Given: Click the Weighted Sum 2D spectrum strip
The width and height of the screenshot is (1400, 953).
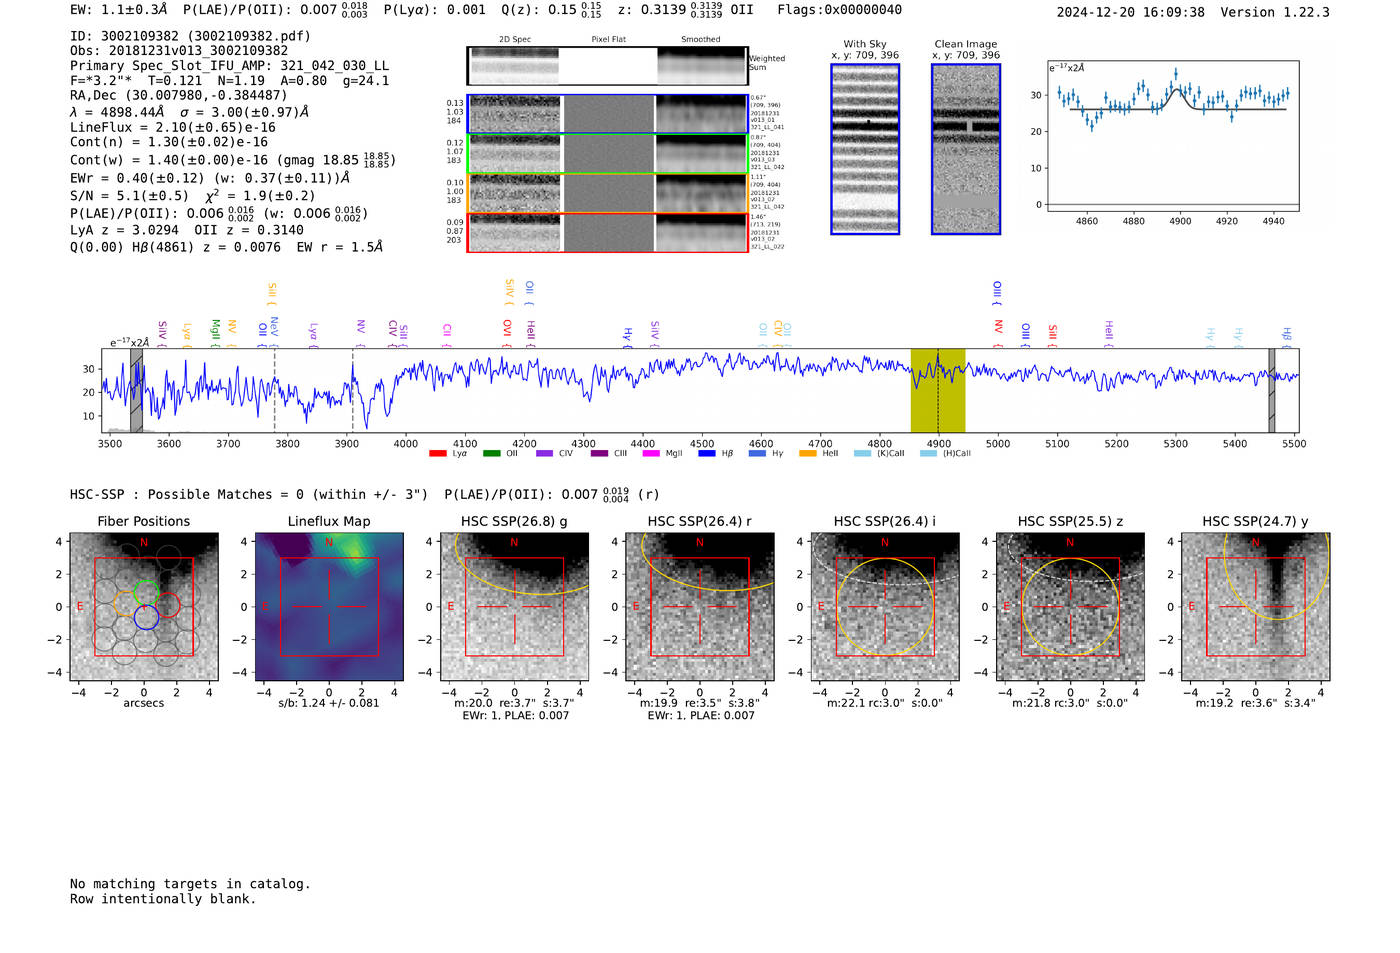Looking at the screenshot, I should coord(607,66).
